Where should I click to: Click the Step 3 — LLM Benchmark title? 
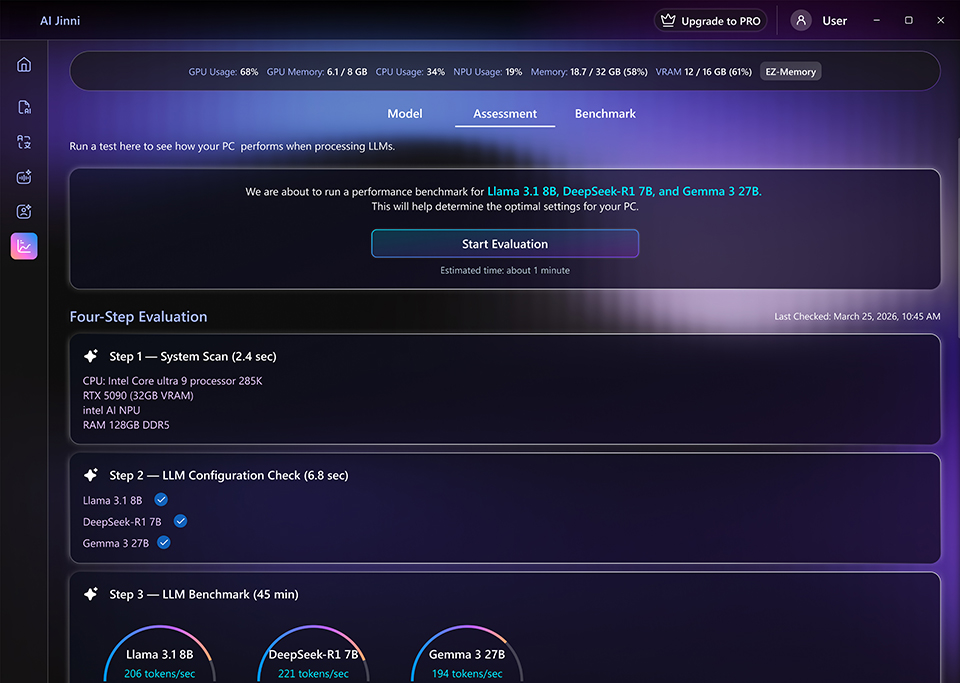204,594
